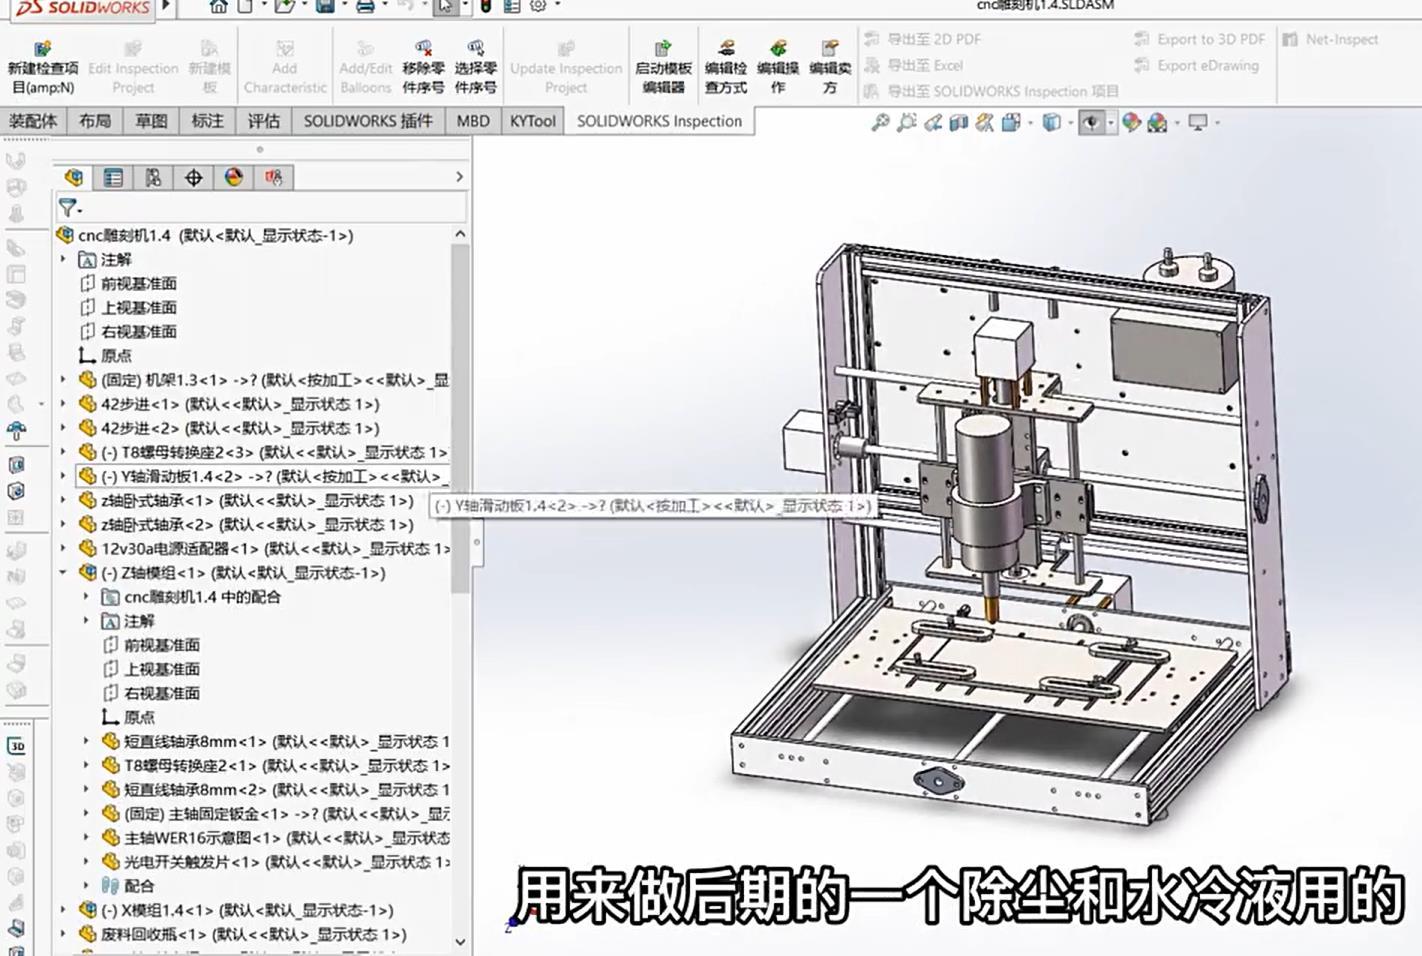The image size is (1422, 956).
Task: Toggle the Hide/Show Items eye button
Action: tap(1091, 122)
